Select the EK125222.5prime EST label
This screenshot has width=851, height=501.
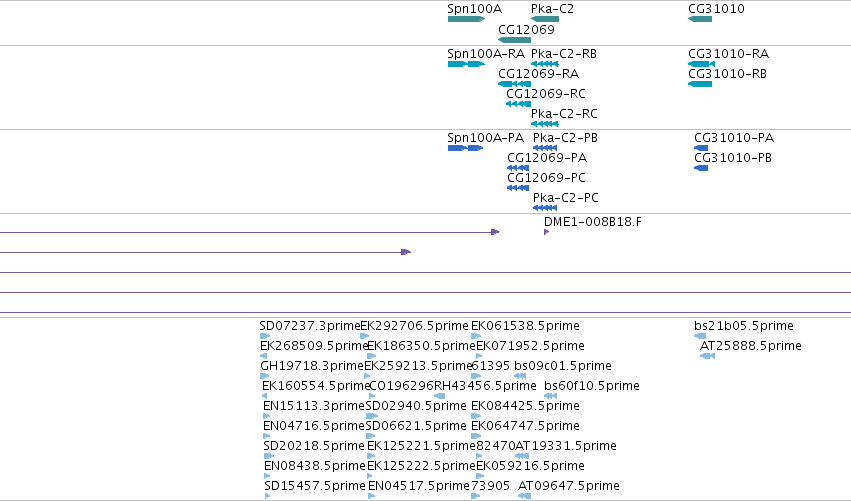click(x=421, y=466)
